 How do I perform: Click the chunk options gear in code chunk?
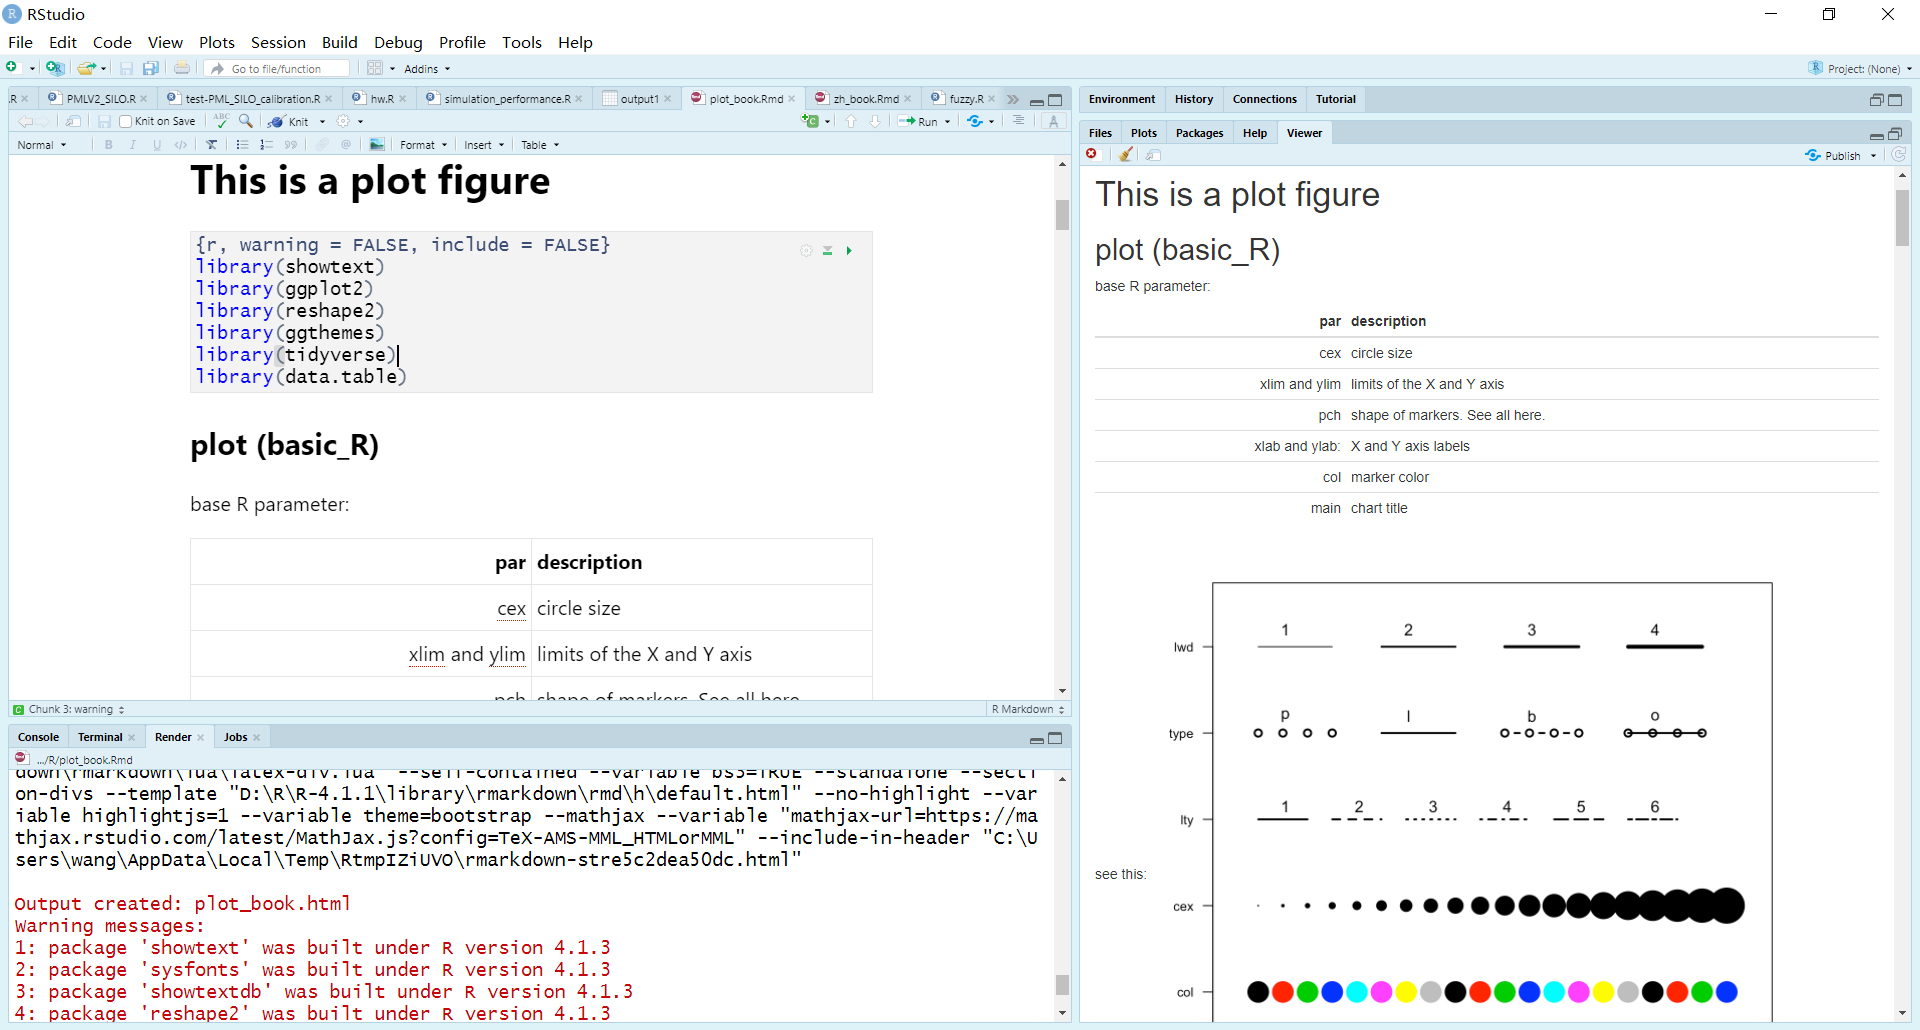click(x=806, y=251)
